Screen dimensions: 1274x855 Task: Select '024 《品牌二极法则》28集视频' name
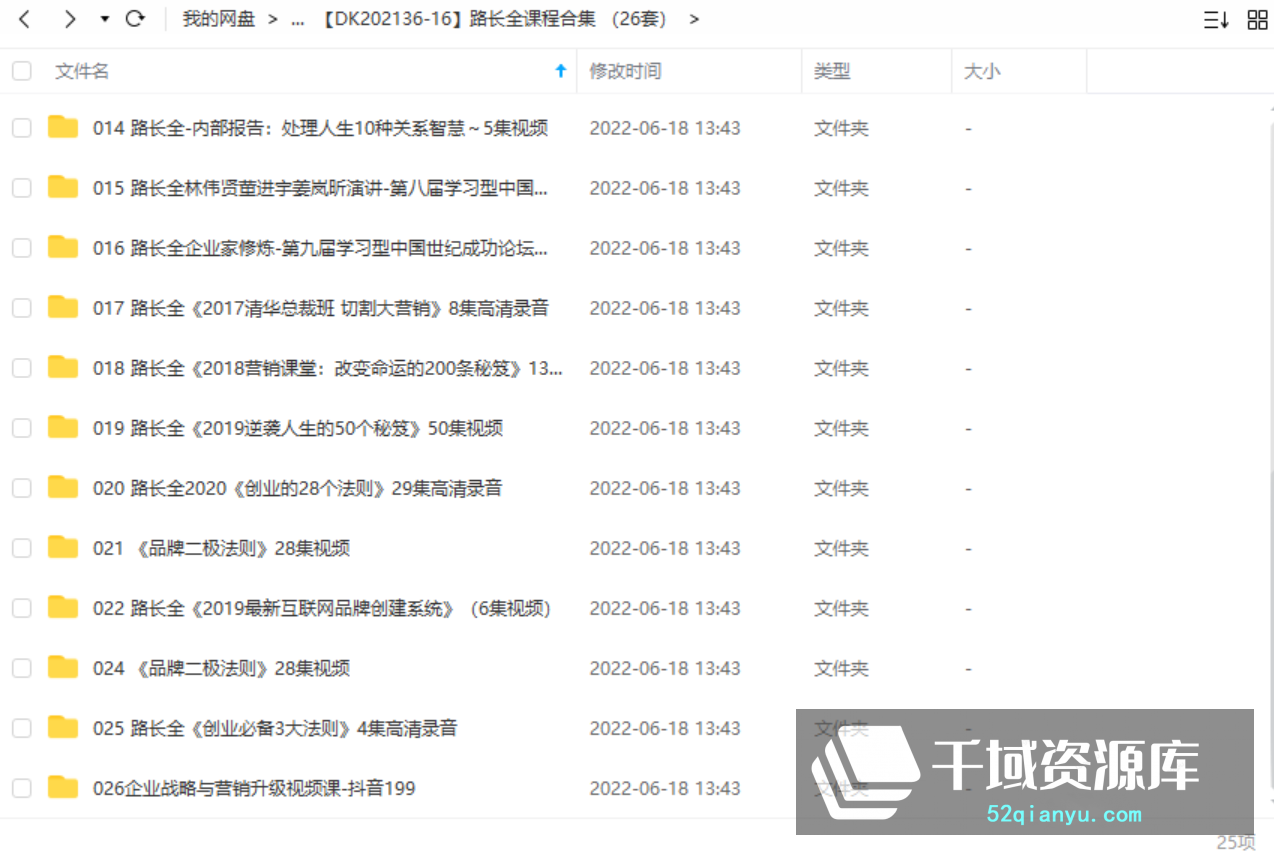[221, 668]
